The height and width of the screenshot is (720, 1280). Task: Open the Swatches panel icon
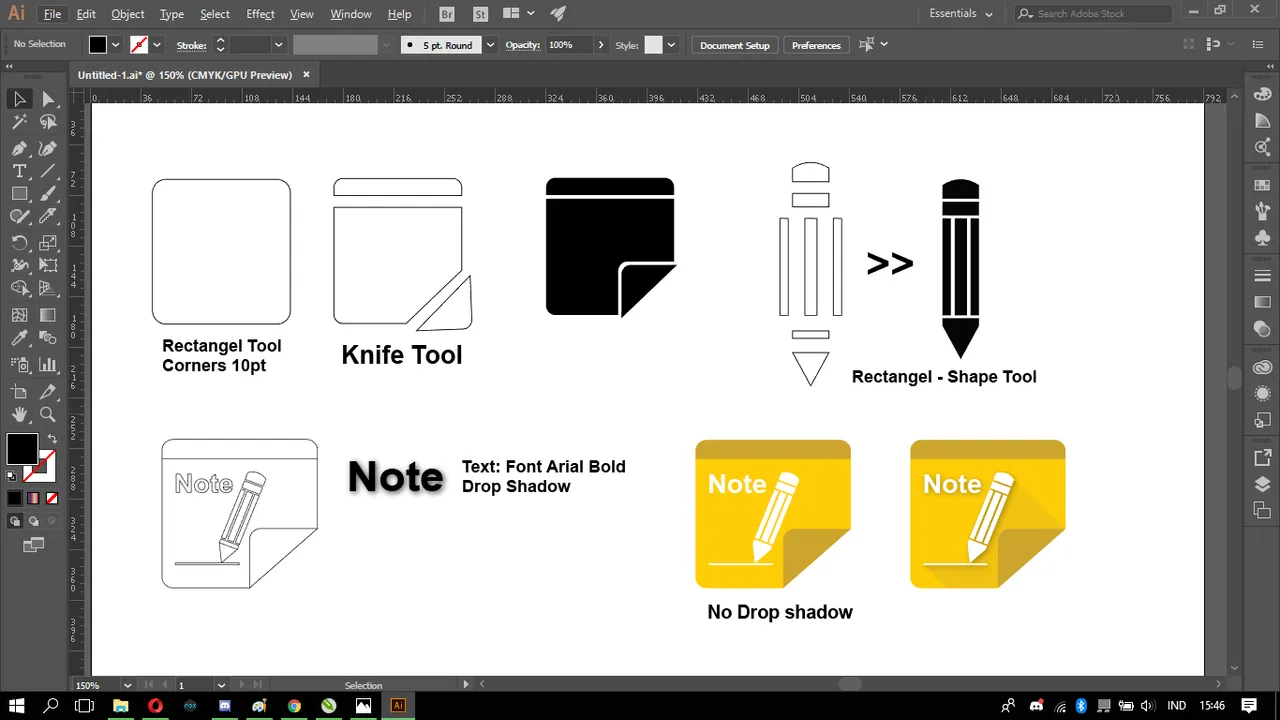point(1262,186)
